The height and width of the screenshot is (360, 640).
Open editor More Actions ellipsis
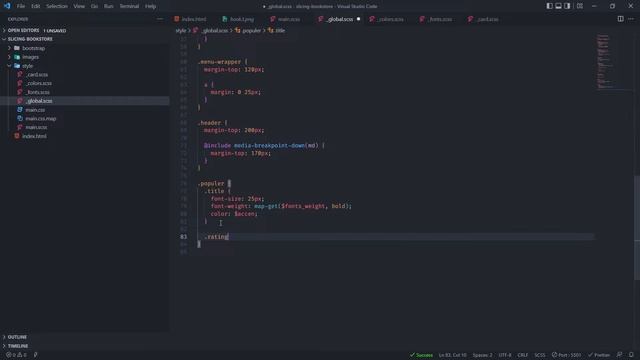[631, 19]
